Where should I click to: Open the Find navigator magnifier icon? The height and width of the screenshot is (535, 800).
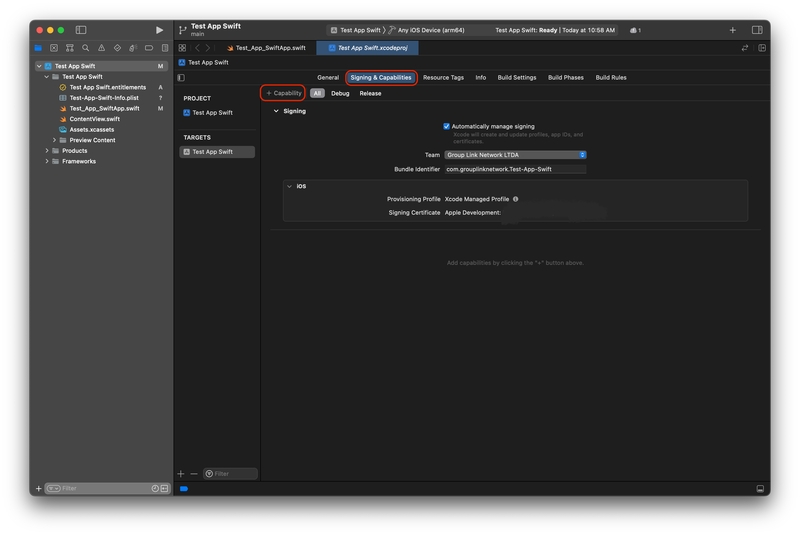pyautogui.click(x=86, y=48)
